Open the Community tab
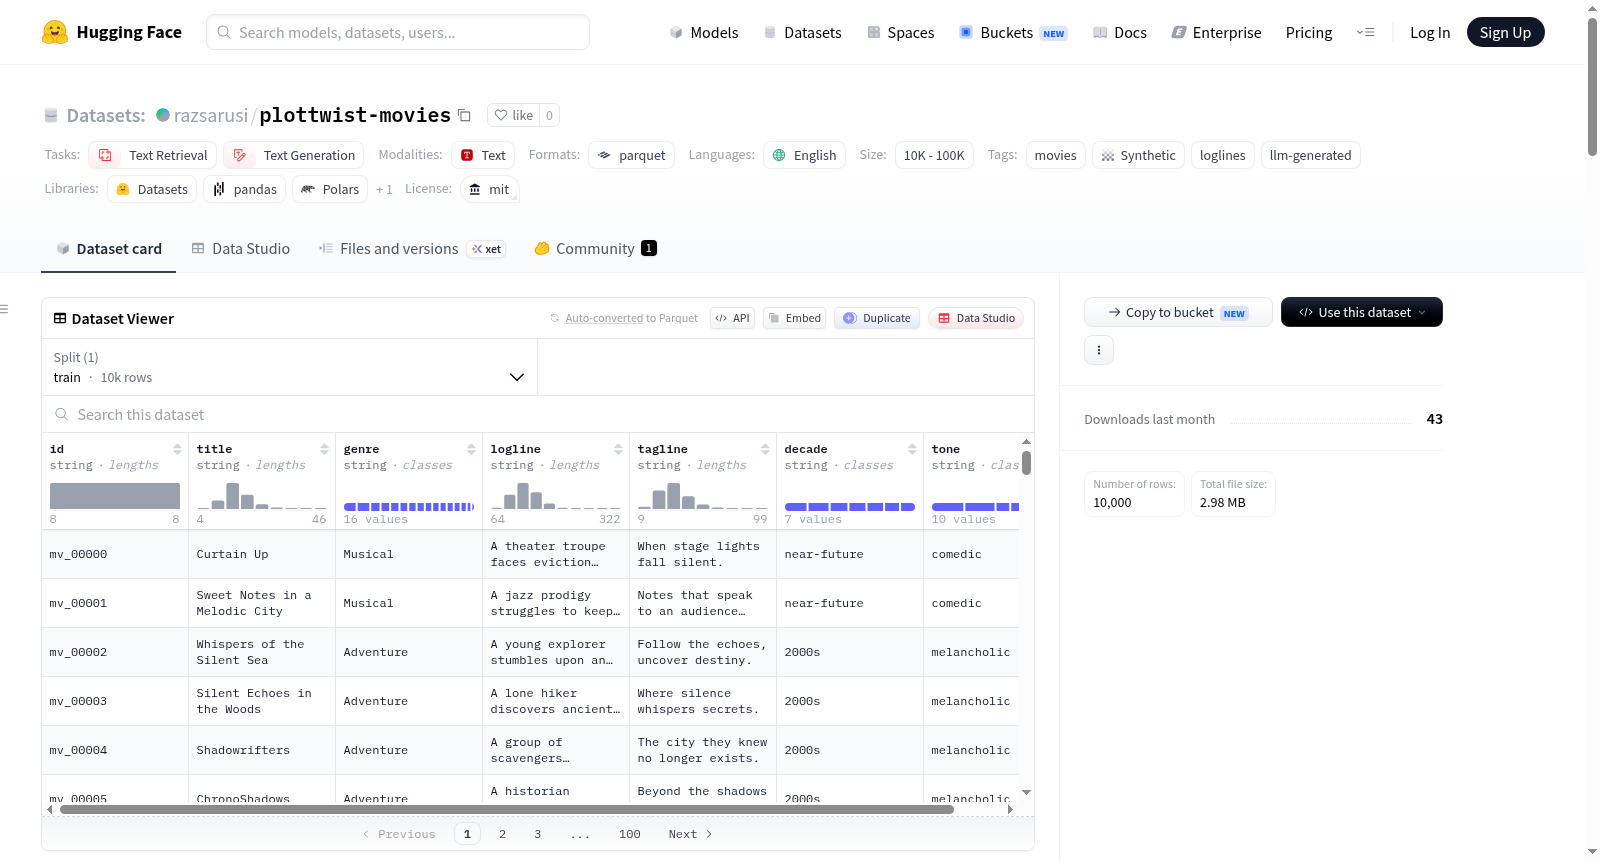 596,249
